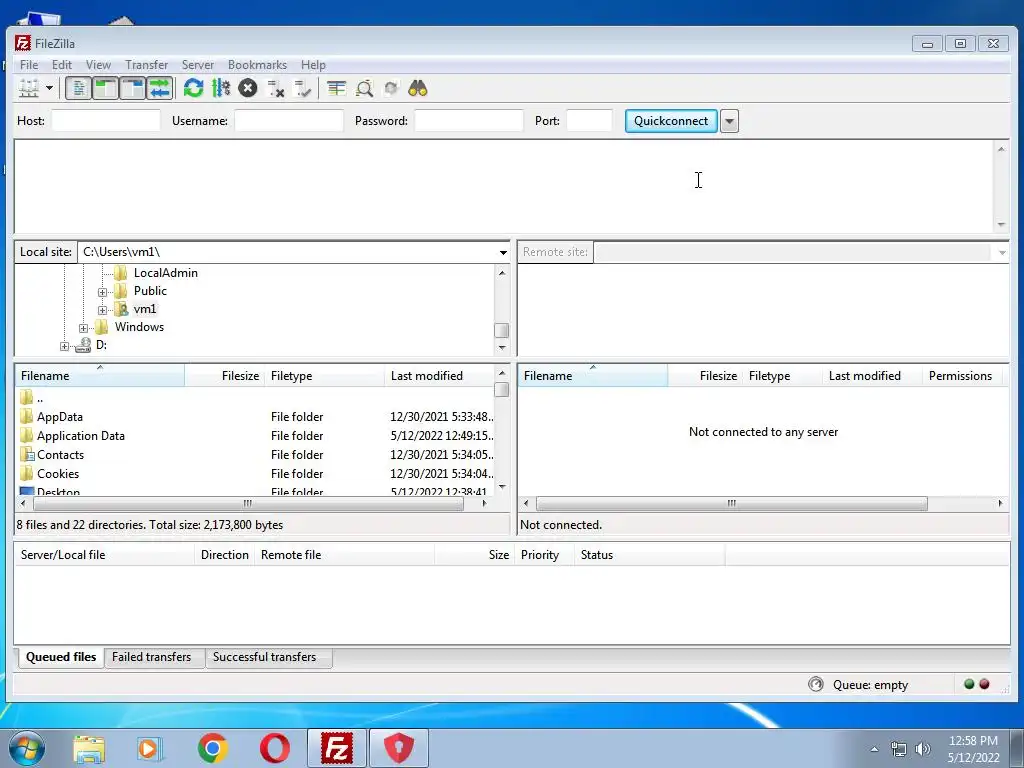
Task: Click the Username input field
Action: coord(289,121)
